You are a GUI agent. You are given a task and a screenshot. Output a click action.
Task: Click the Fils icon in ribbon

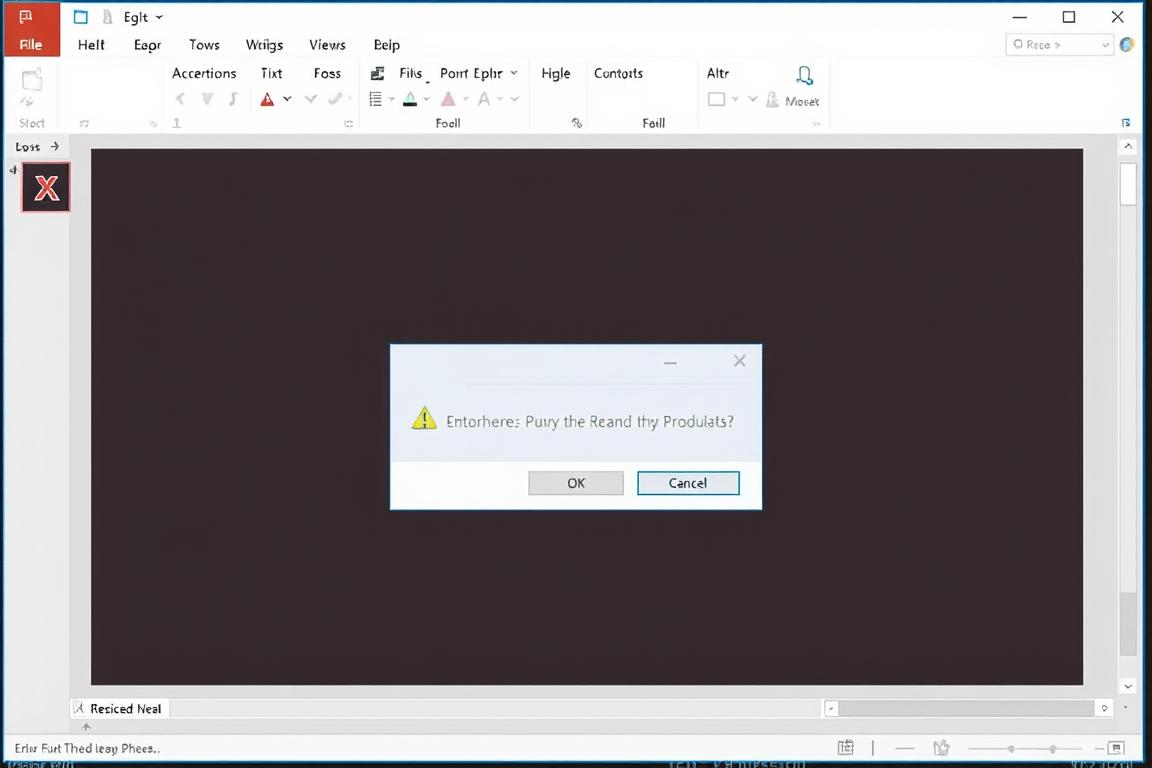click(378, 73)
